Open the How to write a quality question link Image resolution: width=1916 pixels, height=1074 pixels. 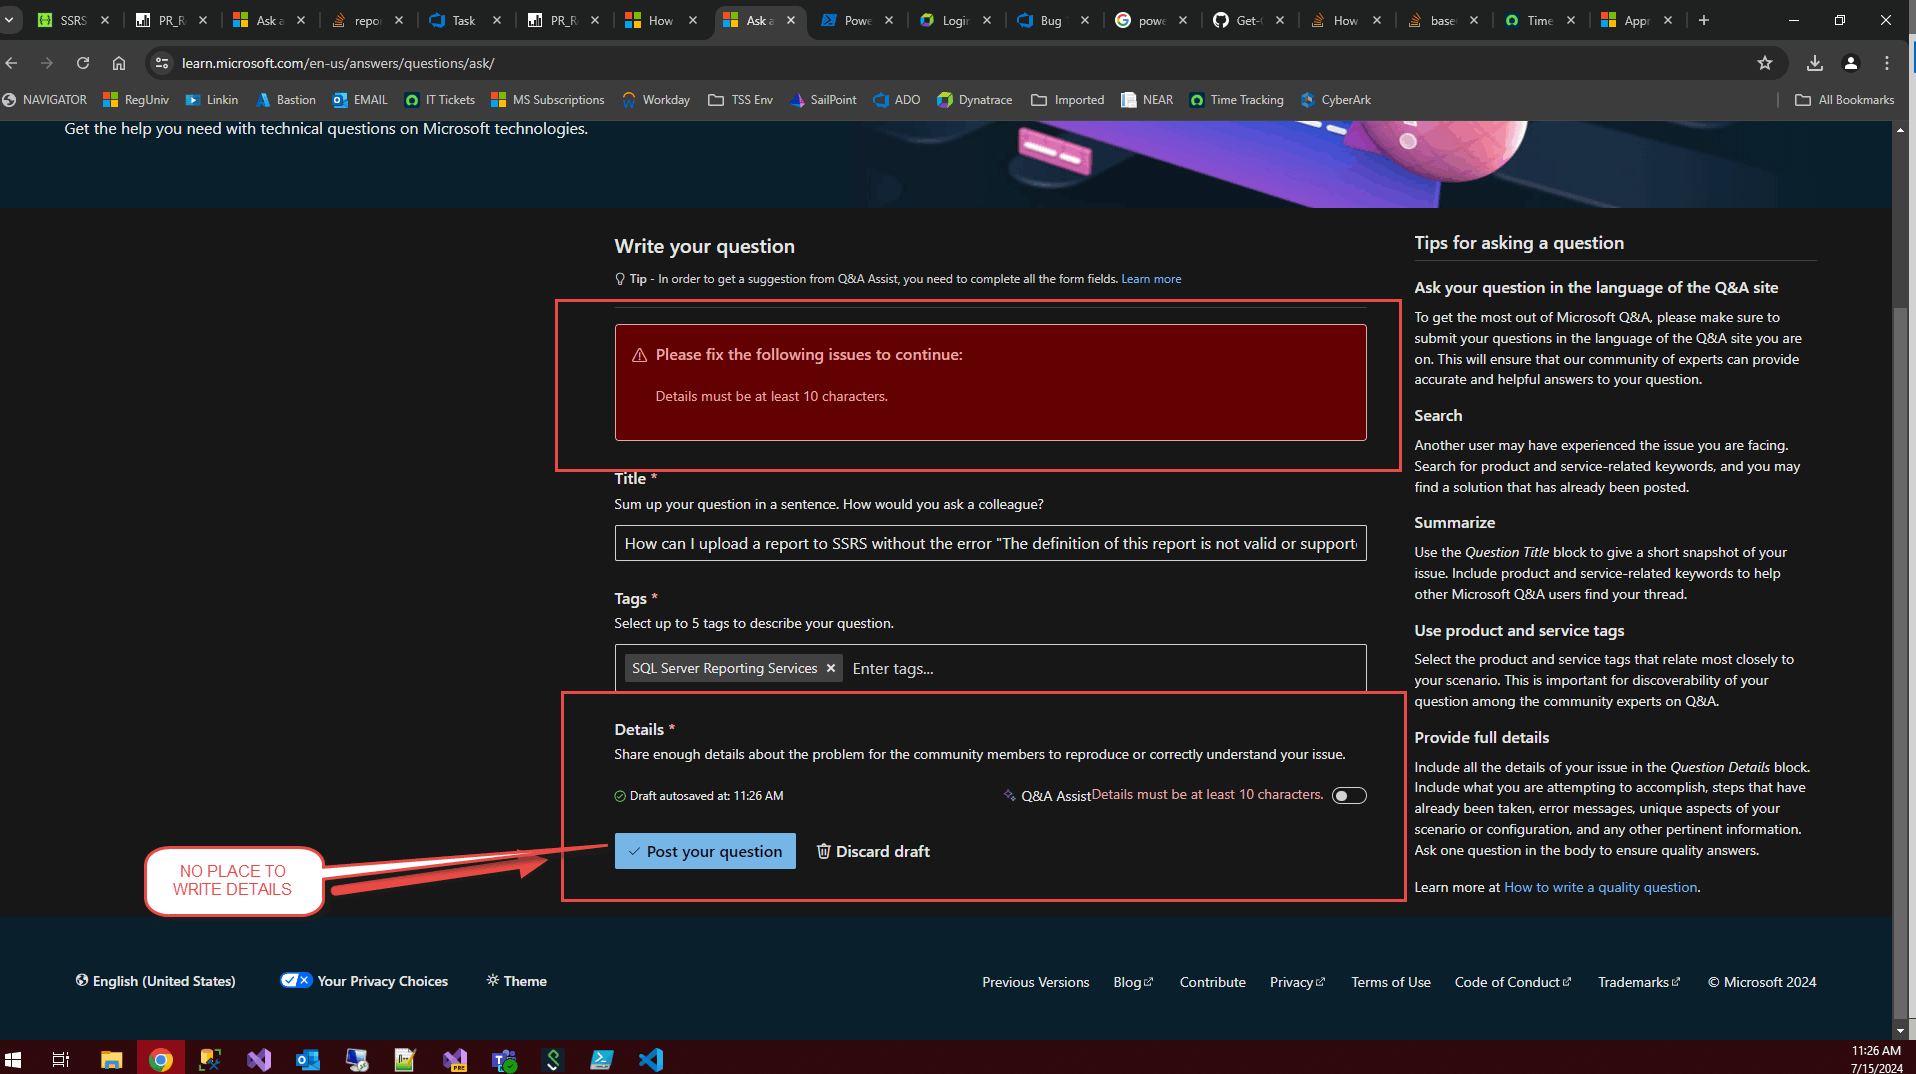click(1599, 887)
